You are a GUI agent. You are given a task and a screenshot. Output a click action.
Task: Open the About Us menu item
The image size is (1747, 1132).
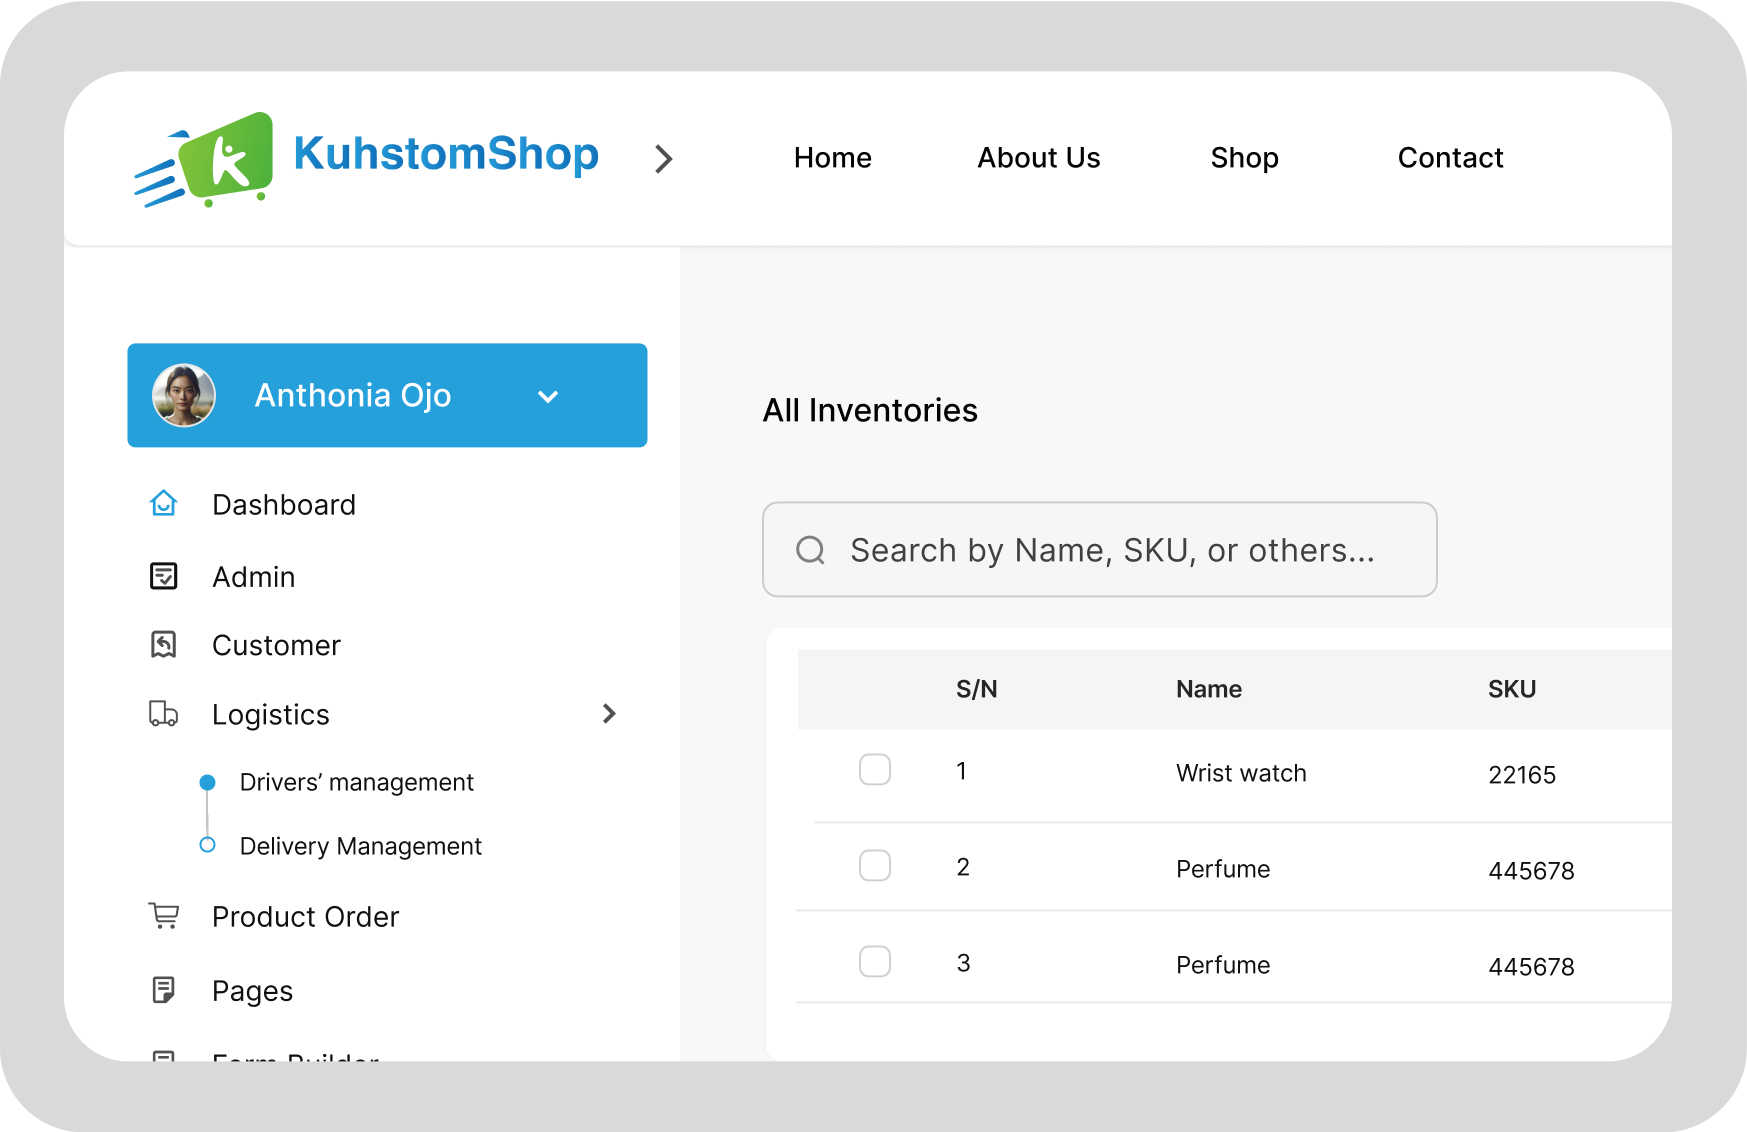(1039, 158)
